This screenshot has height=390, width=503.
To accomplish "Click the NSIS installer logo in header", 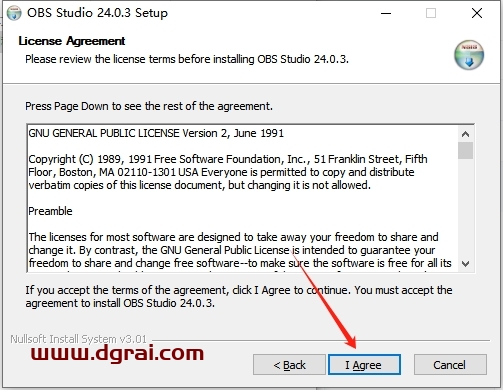I will [x=469, y=55].
